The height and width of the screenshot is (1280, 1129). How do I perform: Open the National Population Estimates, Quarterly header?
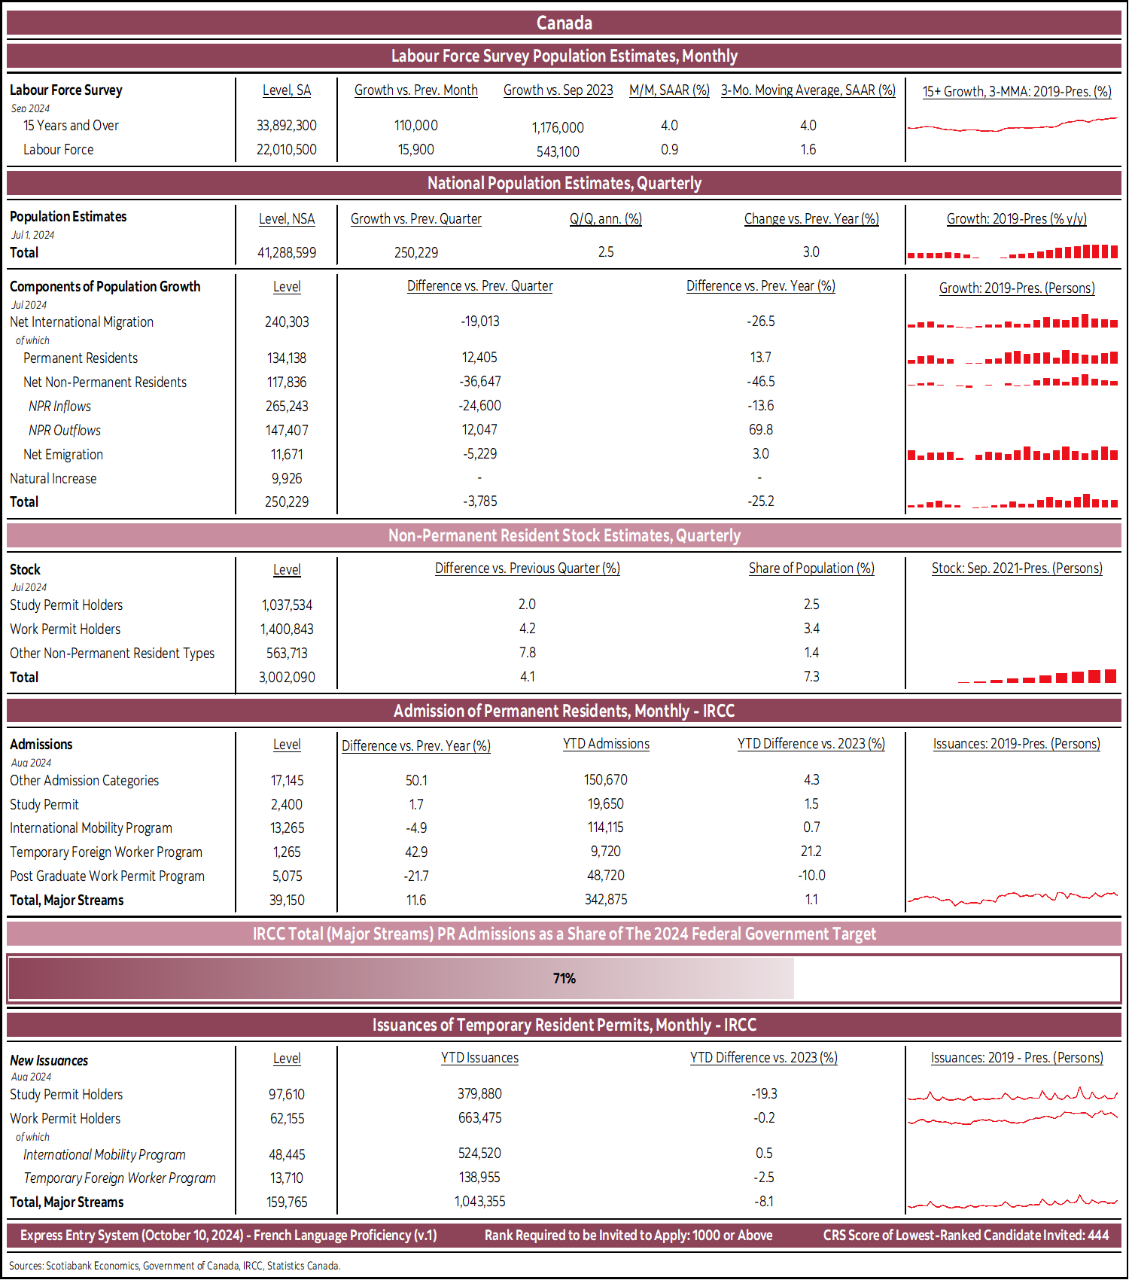[x=564, y=183]
